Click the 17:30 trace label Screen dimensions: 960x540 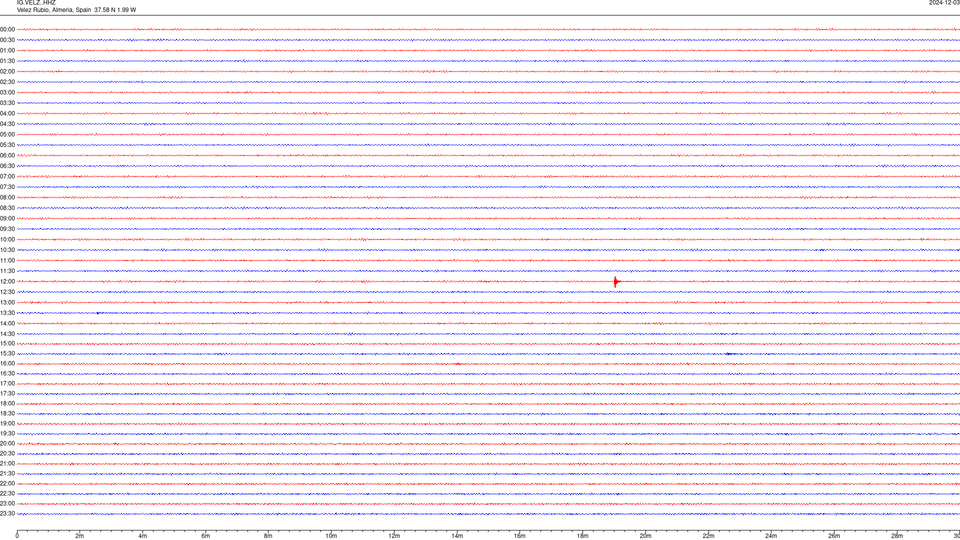coord(7,394)
